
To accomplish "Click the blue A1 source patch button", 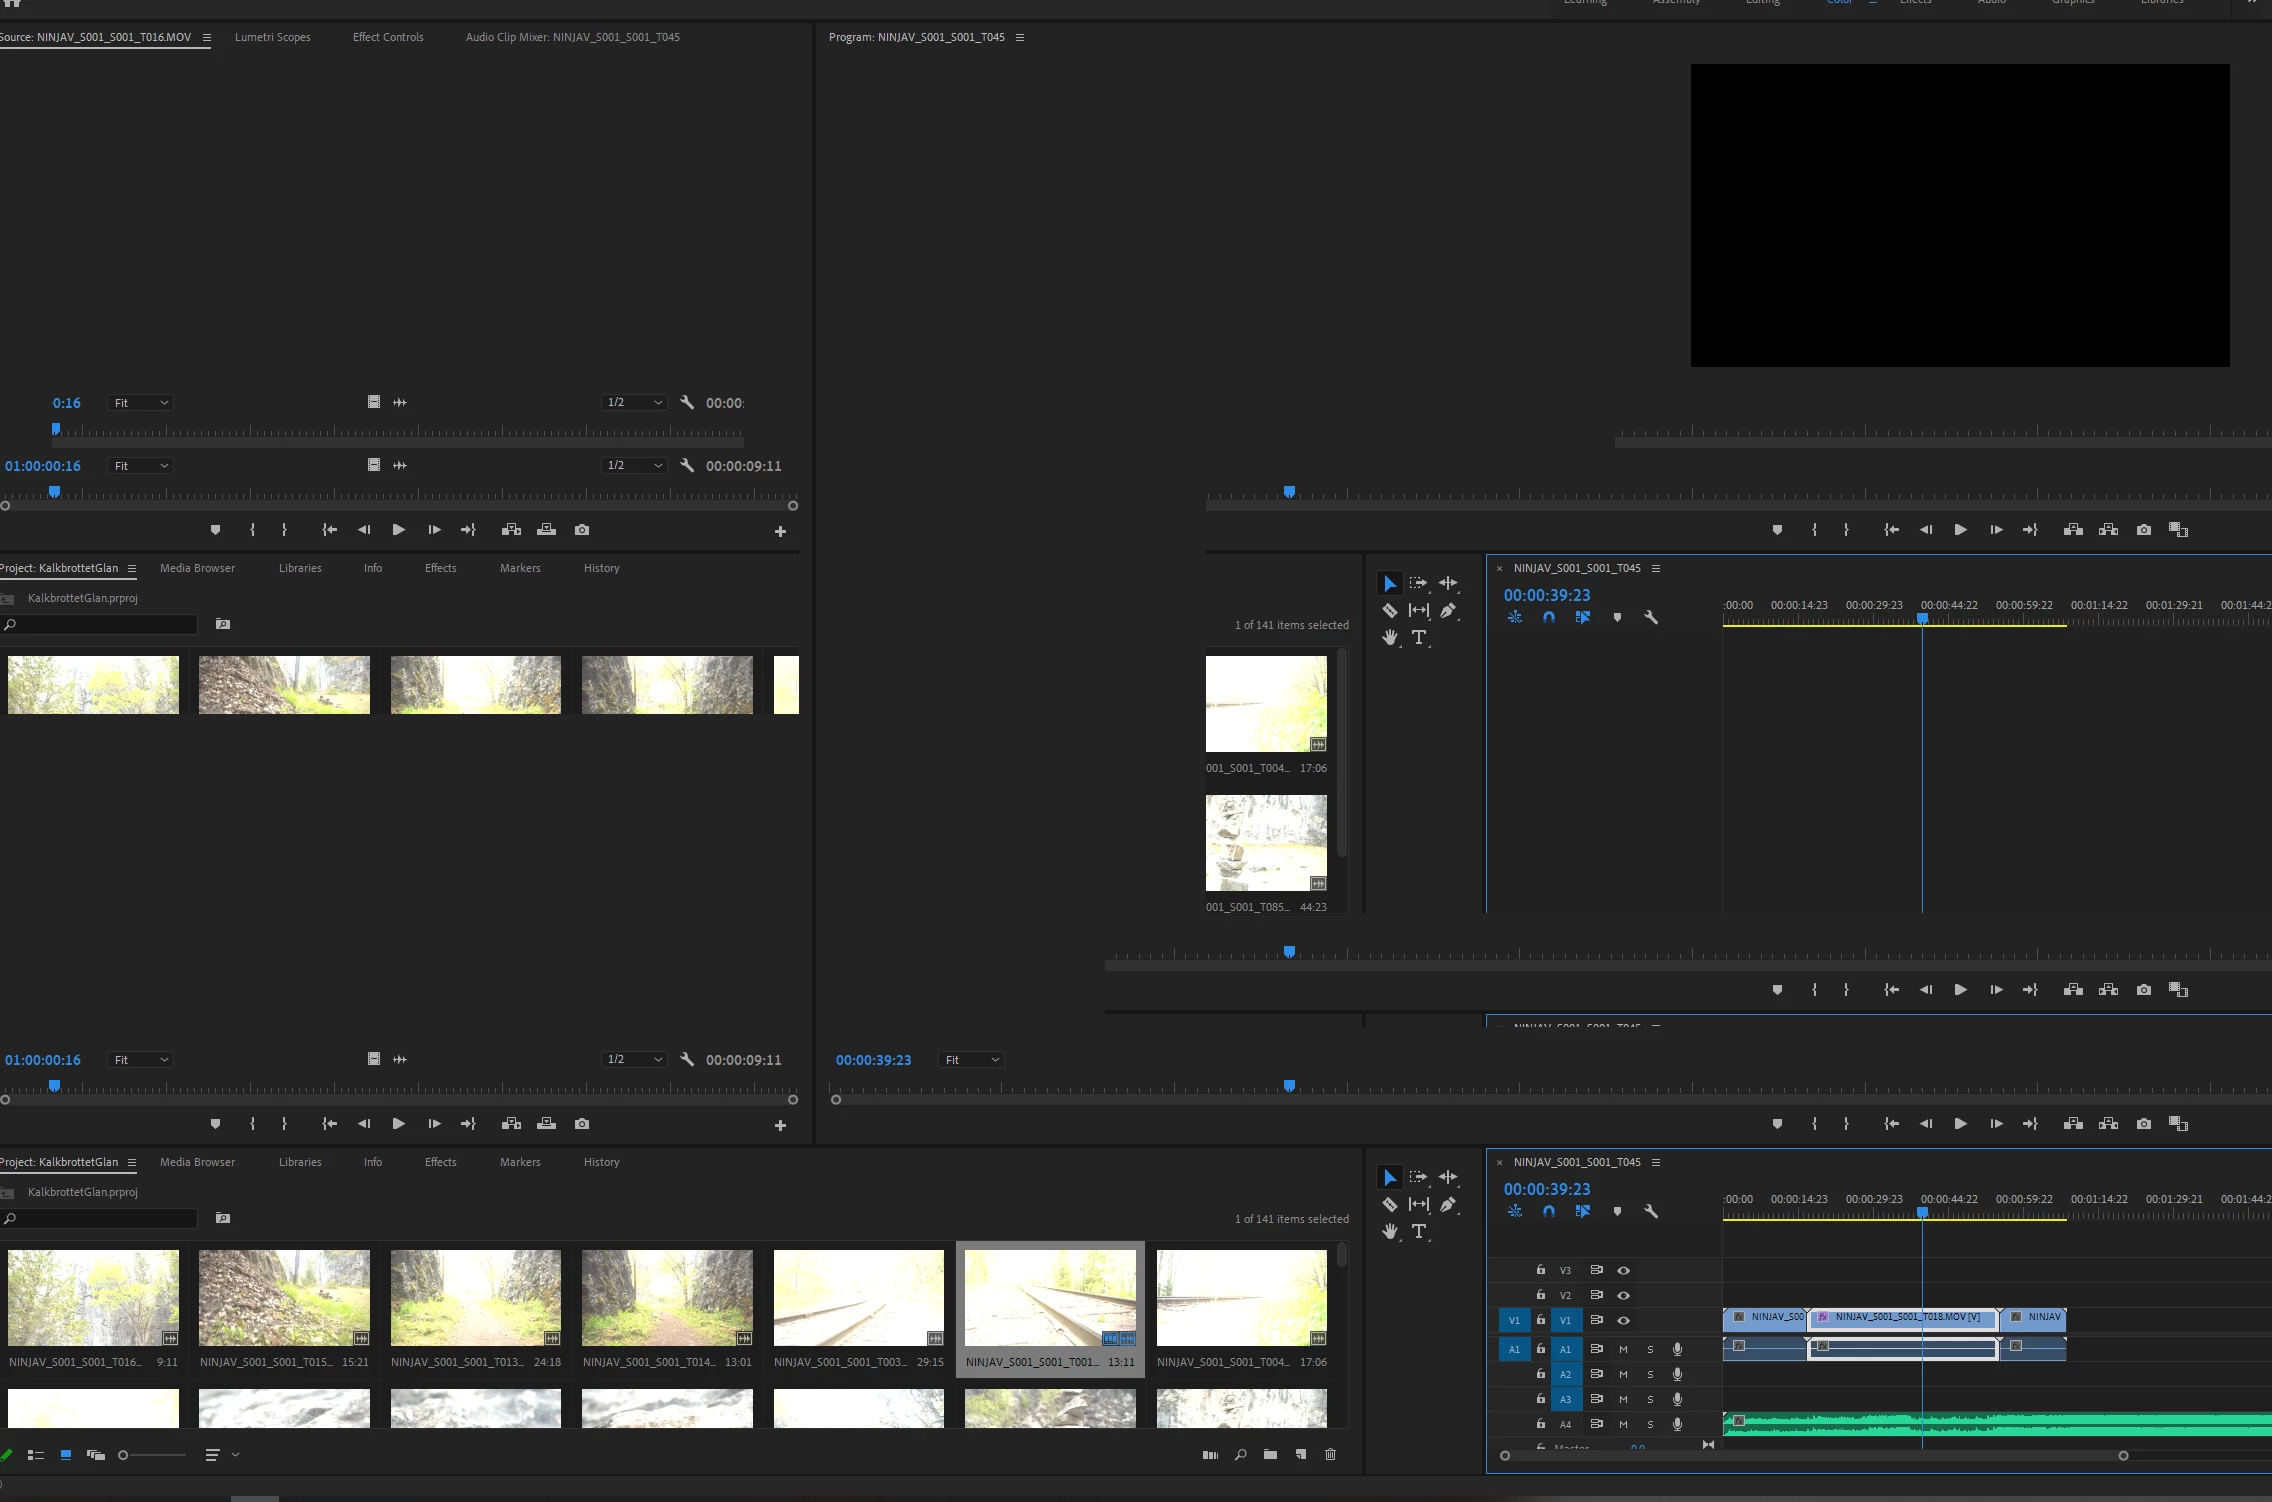I will [x=1514, y=1349].
